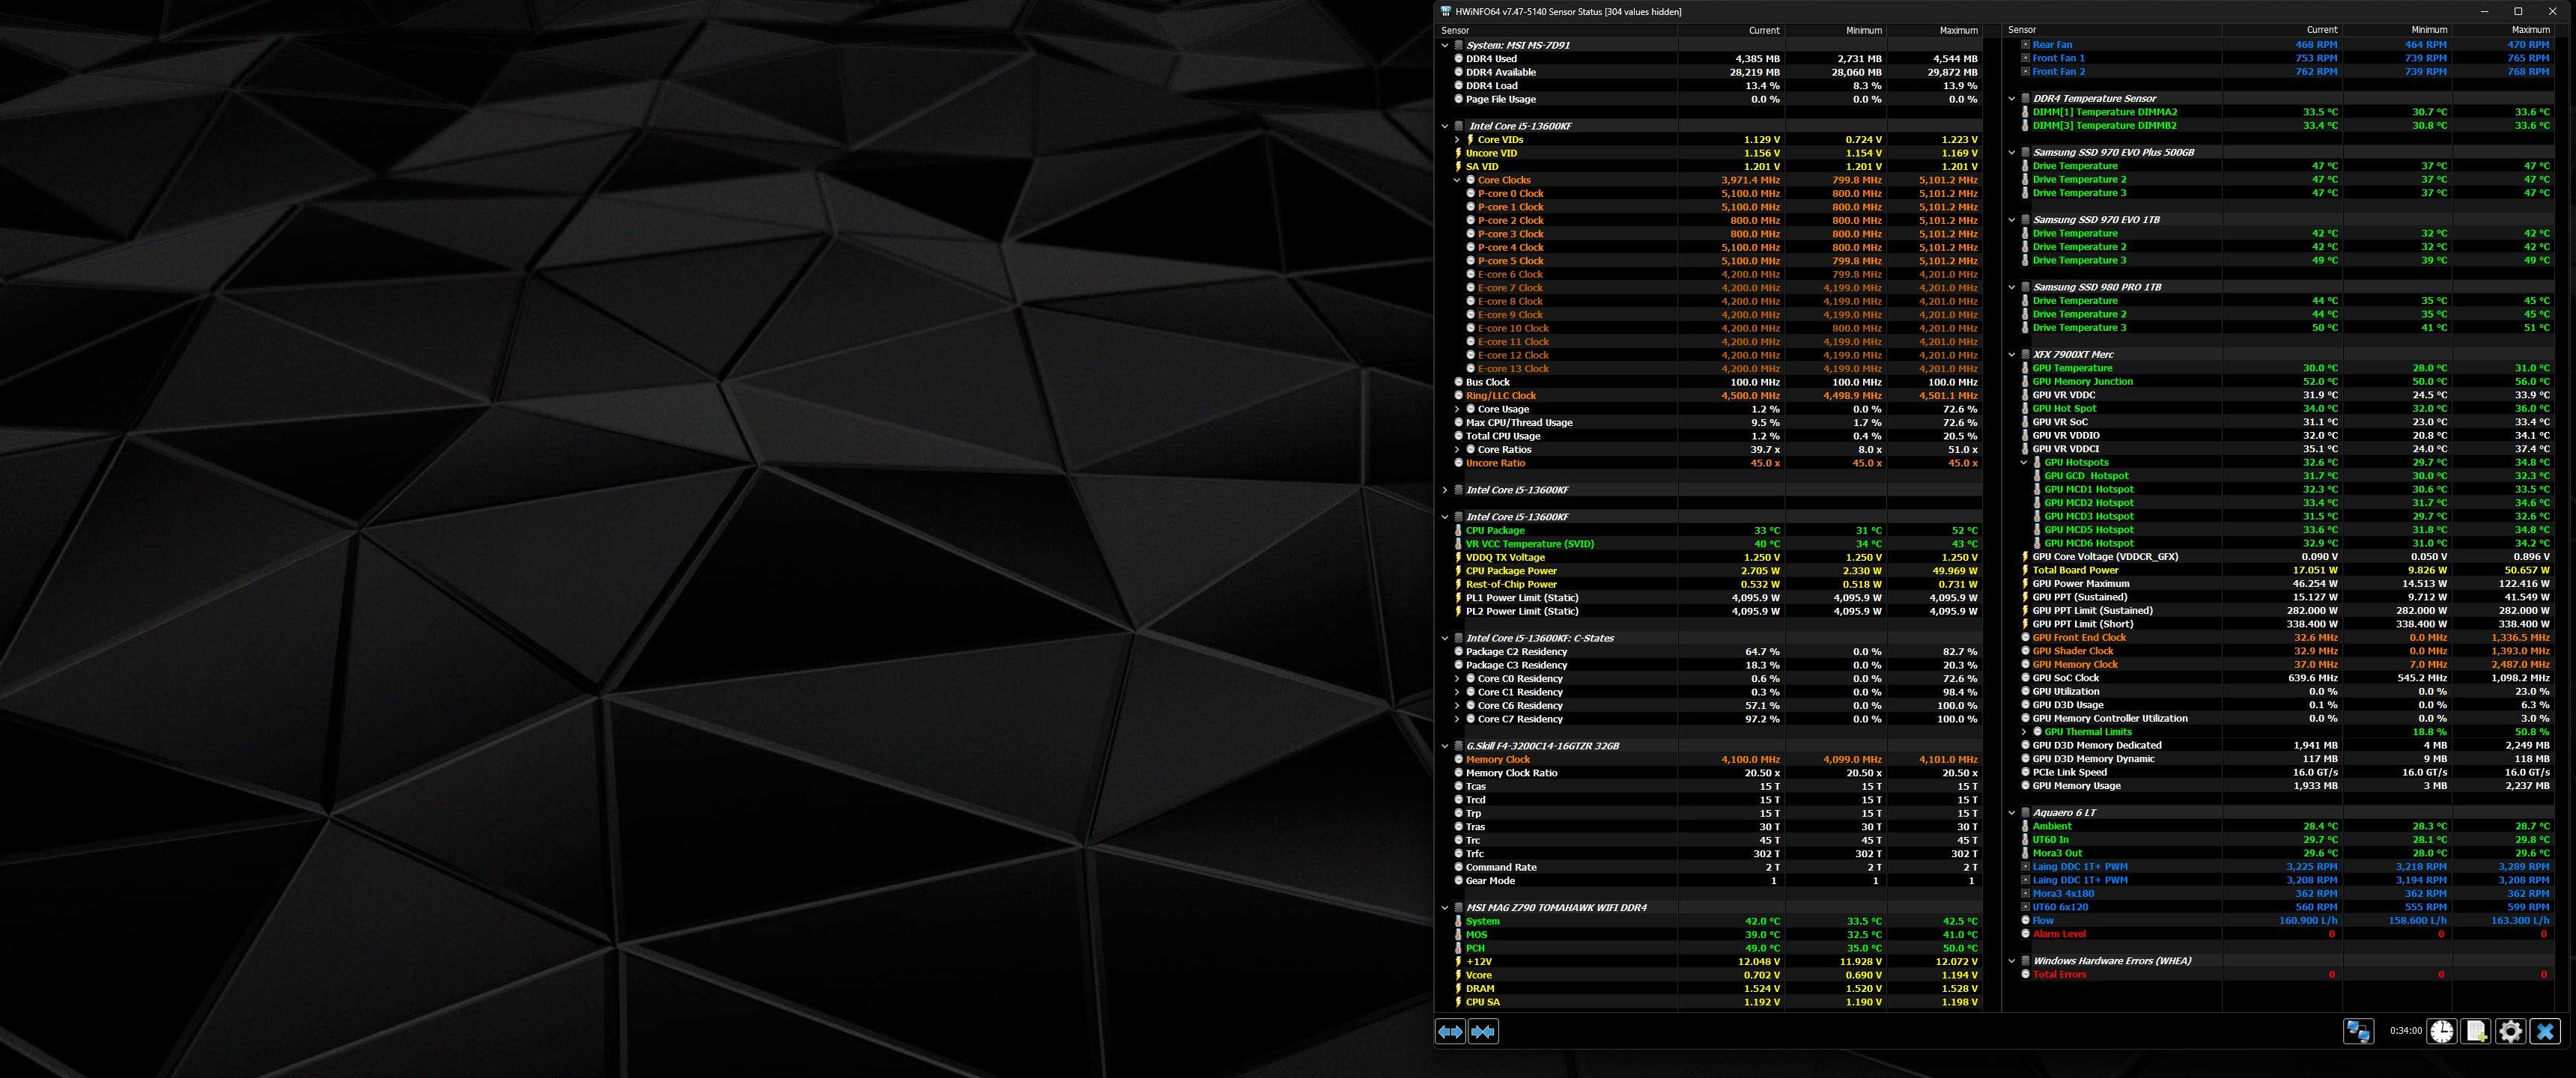Collapse the Core Clocks tree node

(x=1457, y=180)
